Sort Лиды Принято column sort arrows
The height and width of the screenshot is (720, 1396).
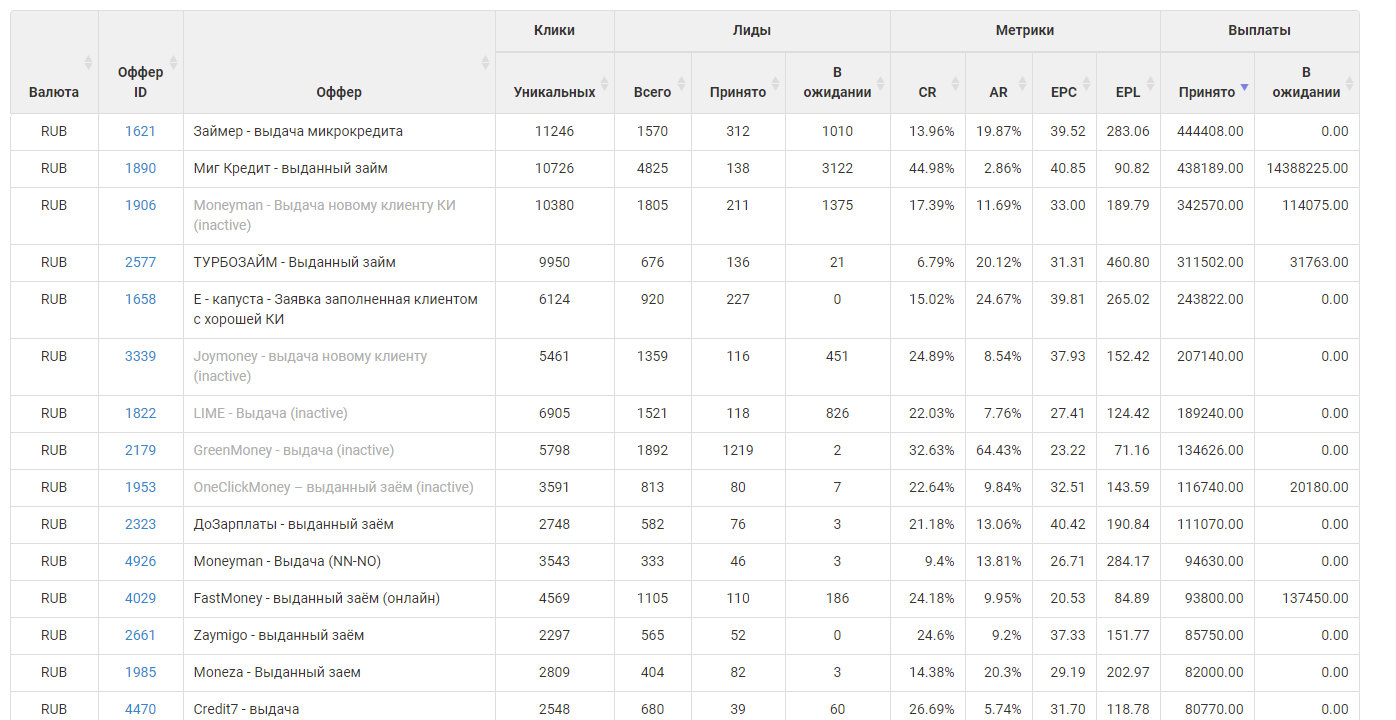[777, 83]
